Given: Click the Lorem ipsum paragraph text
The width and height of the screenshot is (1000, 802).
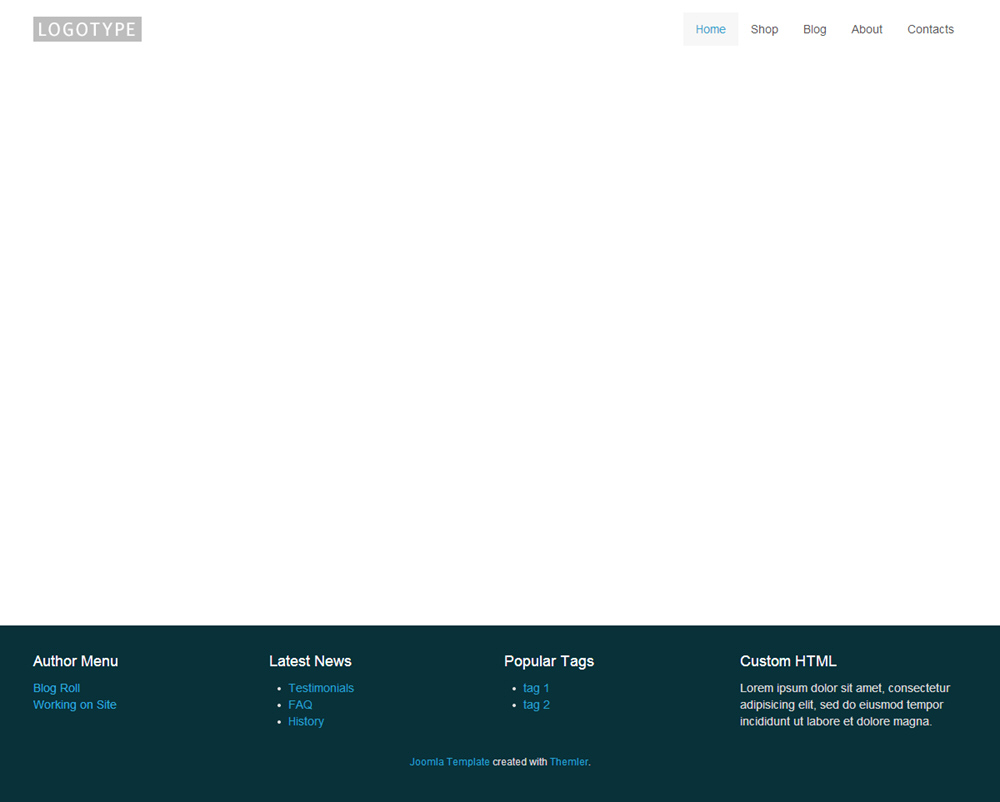Looking at the screenshot, I should coord(844,705).
